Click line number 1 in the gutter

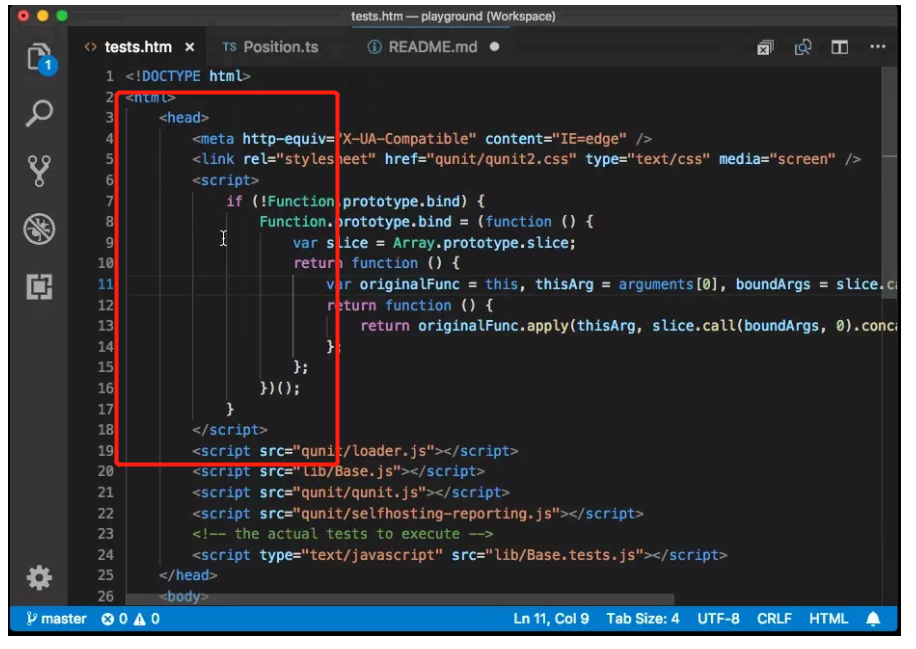point(109,76)
